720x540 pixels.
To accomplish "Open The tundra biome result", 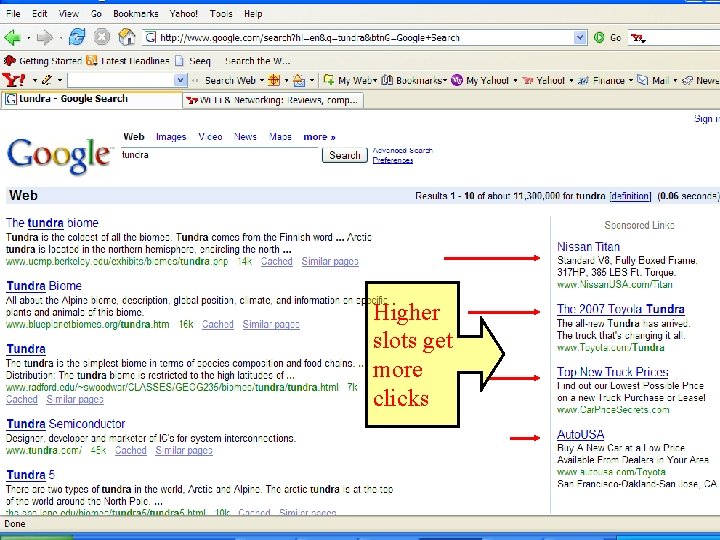I will pos(52,223).
